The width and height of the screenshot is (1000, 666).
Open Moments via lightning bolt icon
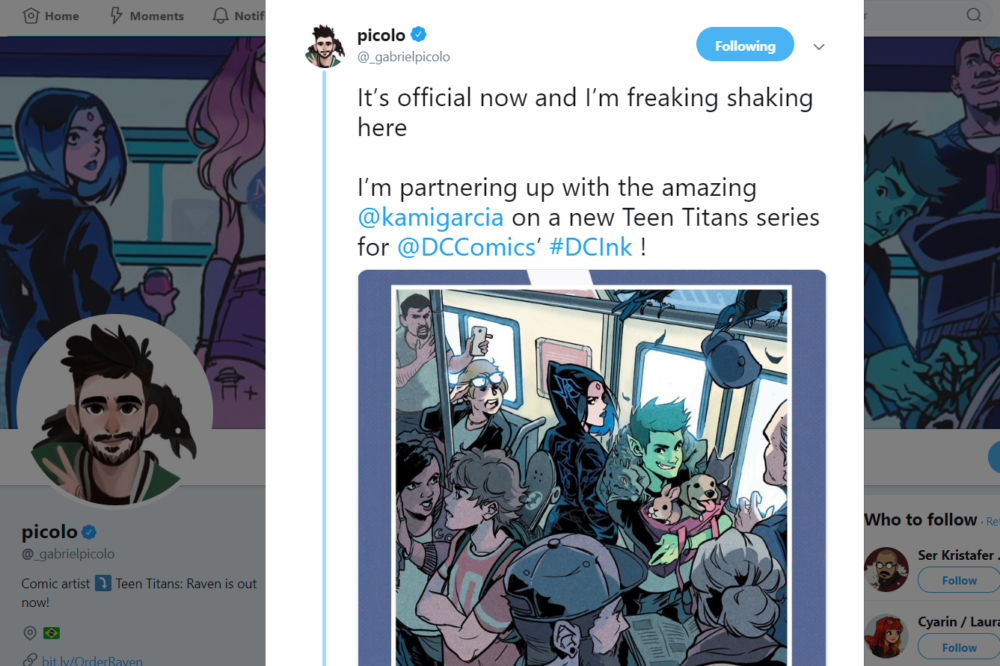[116, 15]
